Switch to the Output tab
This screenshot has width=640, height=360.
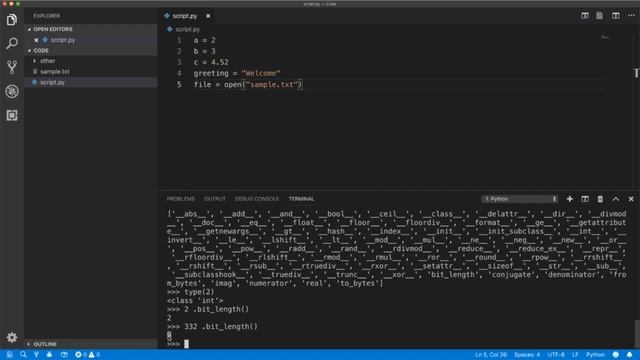(x=215, y=199)
